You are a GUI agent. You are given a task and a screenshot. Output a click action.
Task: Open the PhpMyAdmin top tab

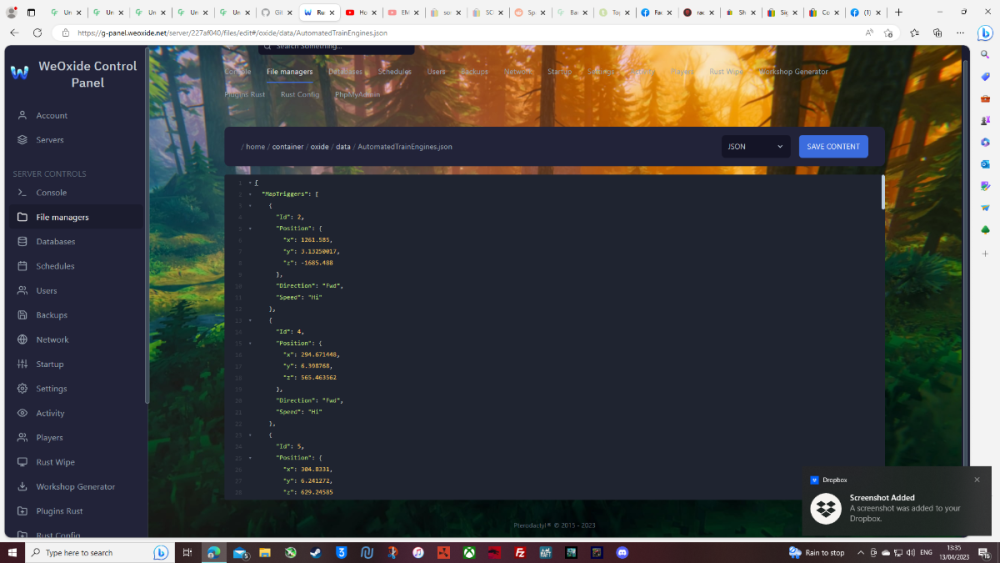(357, 94)
